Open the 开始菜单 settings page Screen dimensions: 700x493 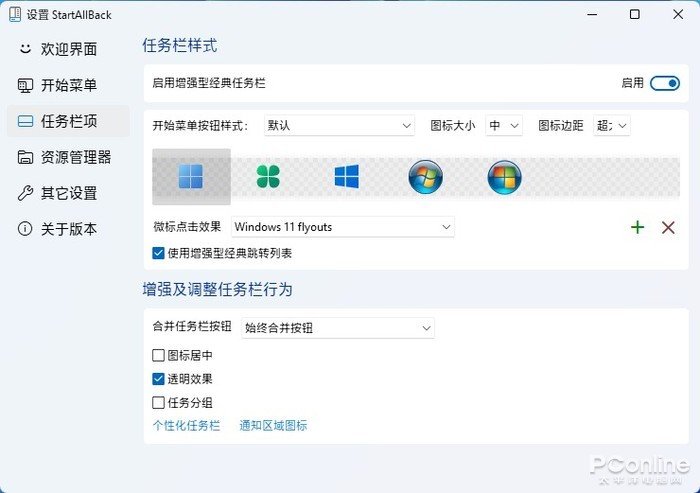pos(69,85)
